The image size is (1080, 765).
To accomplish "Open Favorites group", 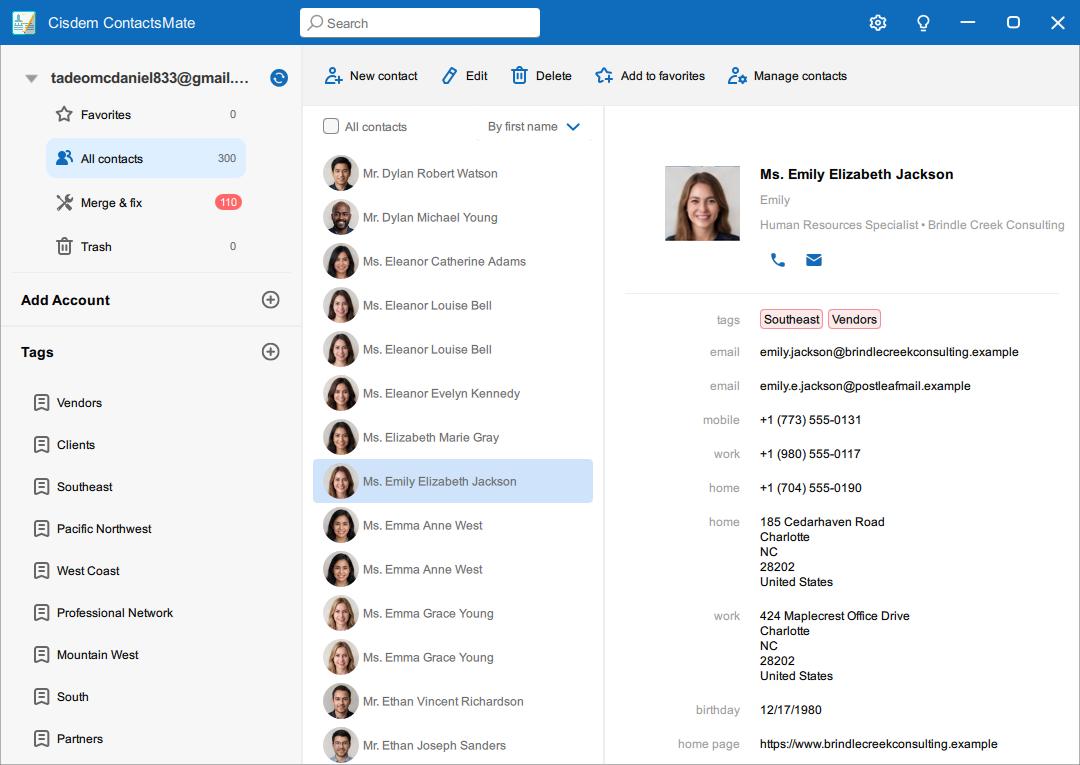I will (146, 114).
